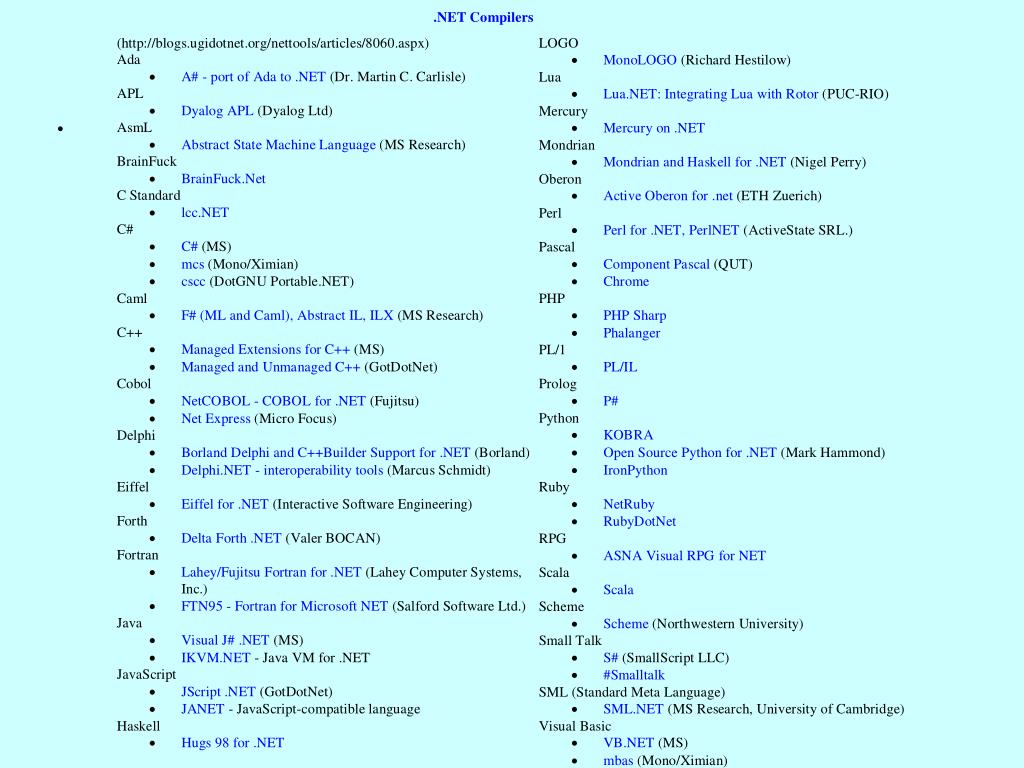Screen dimensions: 1024x768
Task: Open Delphi.NET interoperability tools link
Action: pos(282,470)
